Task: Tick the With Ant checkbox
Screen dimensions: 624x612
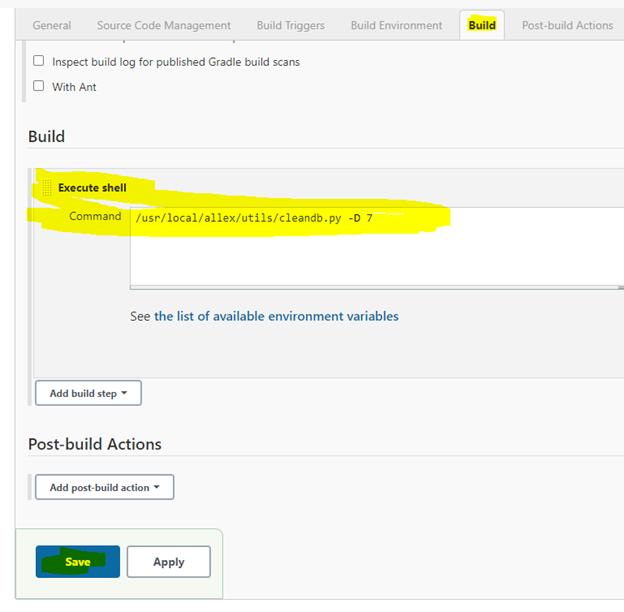Action: (39, 86)
